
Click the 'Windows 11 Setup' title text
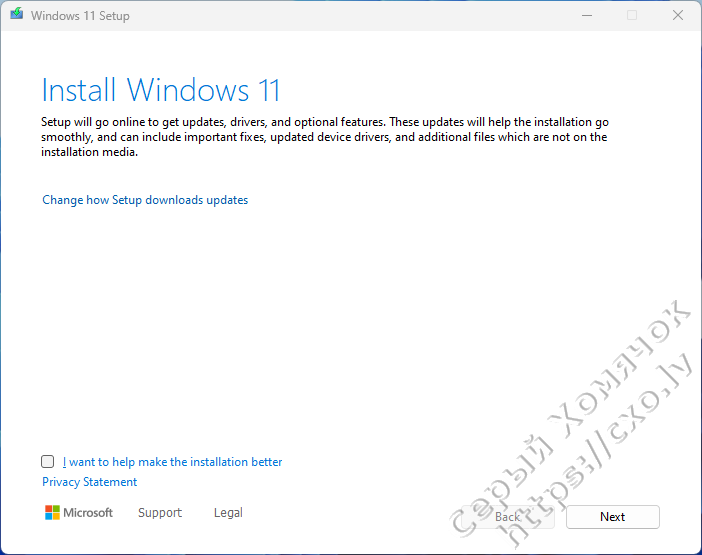click(80, 16)
